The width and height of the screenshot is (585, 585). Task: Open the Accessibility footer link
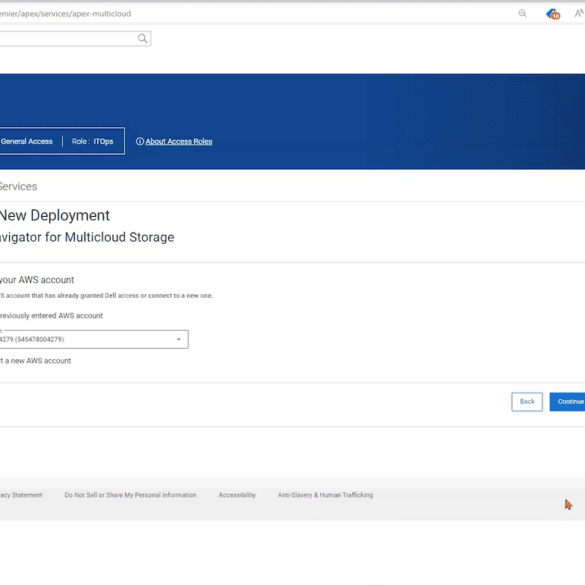[x=237, y=495]
